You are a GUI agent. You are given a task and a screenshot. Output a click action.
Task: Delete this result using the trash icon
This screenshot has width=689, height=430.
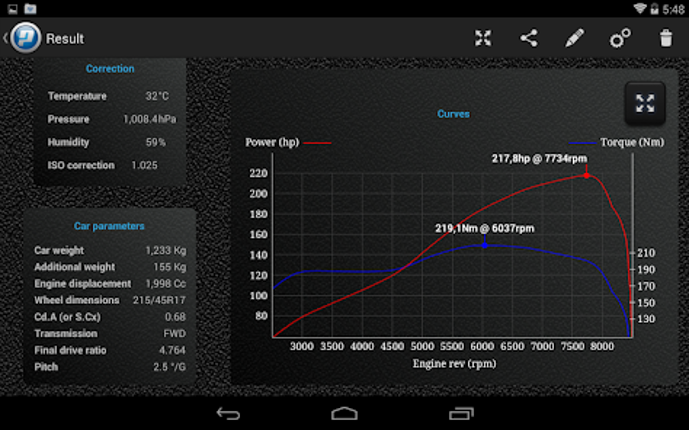click(666, 39)
